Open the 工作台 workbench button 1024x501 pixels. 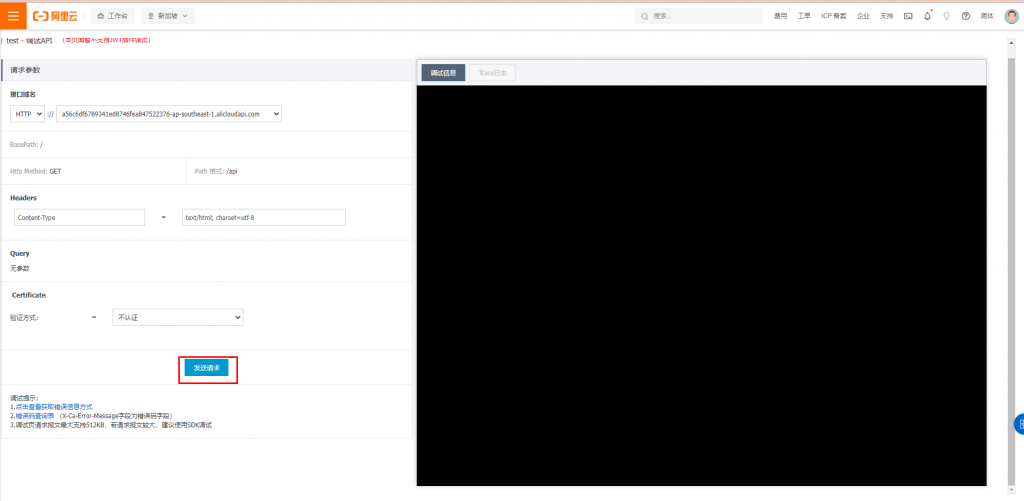tap(112, 16)
